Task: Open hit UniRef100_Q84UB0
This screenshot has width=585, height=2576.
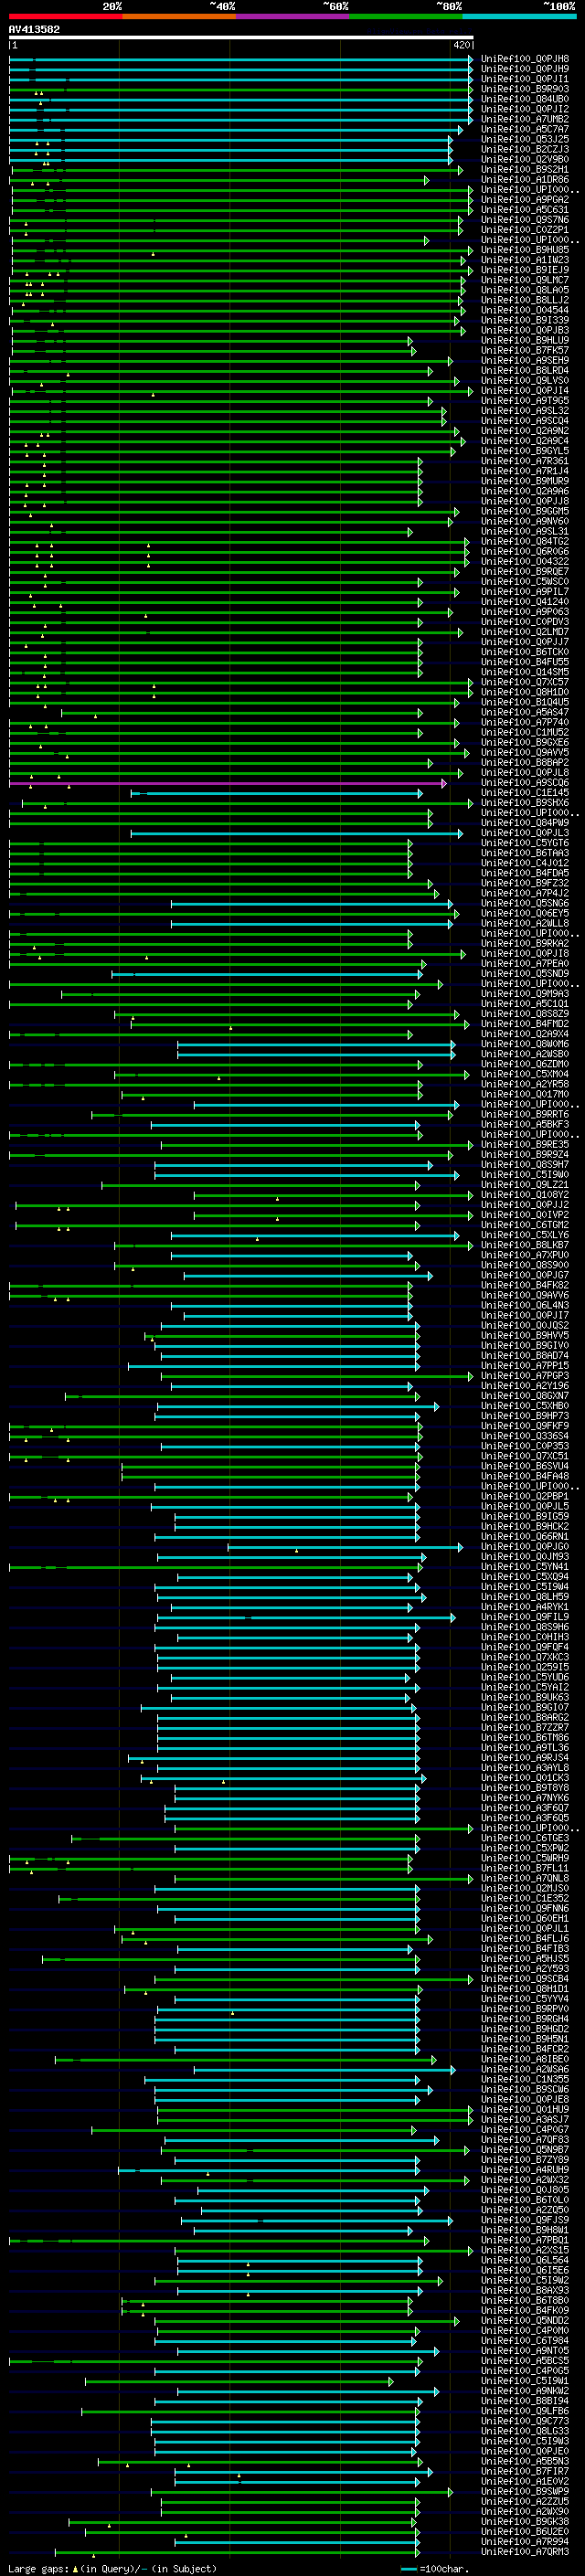Action: pos(525,99)
